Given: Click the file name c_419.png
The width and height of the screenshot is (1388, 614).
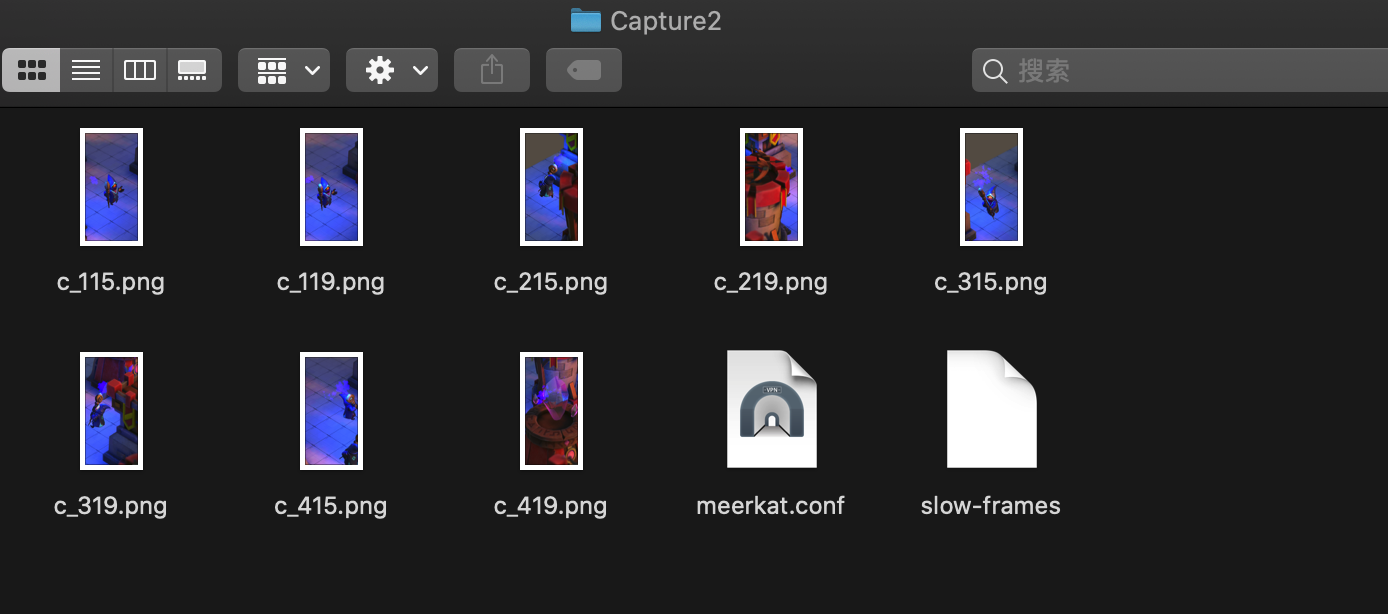Looking at the screenshot, I should tap(551, 506).
